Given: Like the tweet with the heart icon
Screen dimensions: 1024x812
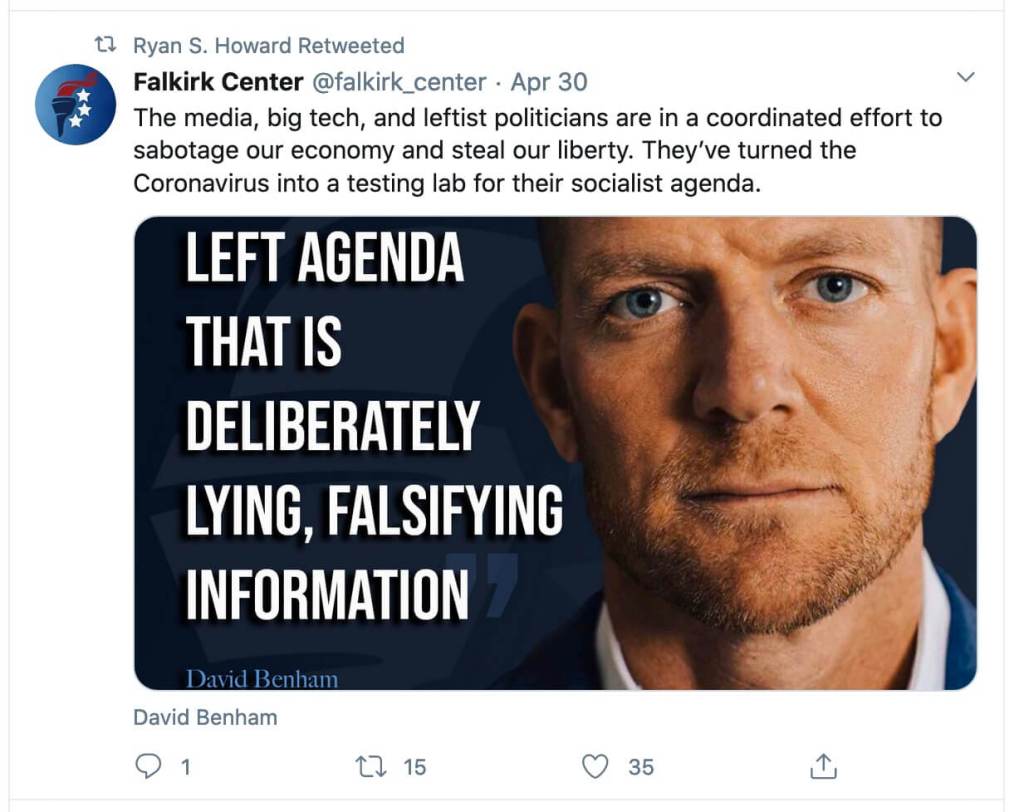Looking at the screenshot, I should 595,766.
